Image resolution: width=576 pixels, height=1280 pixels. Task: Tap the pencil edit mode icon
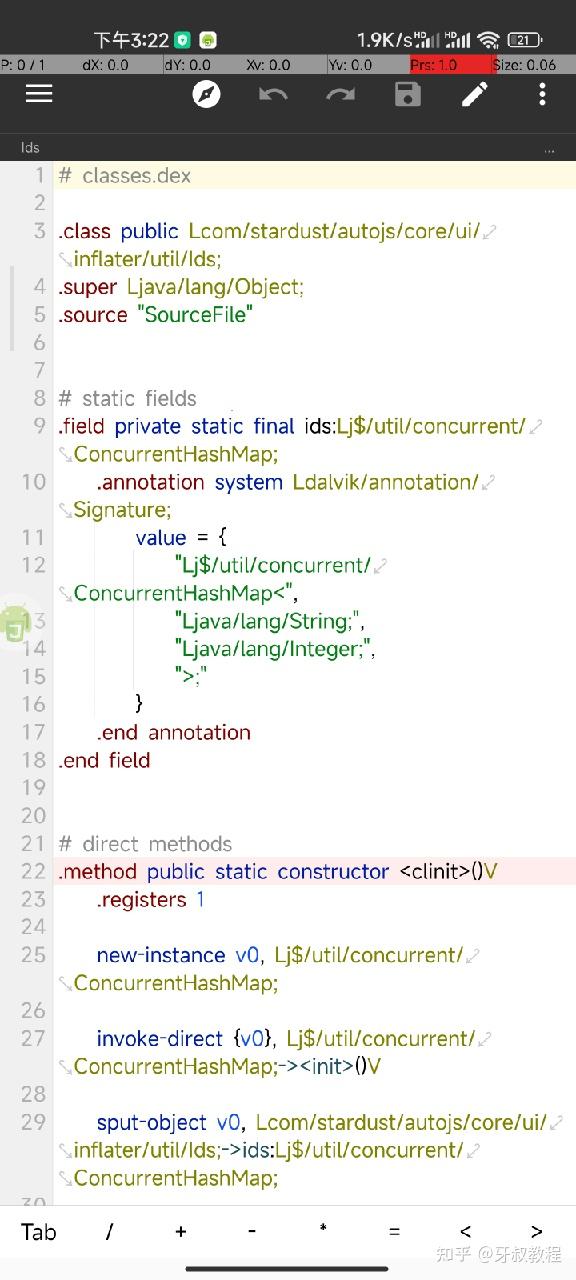coord(475,95)
